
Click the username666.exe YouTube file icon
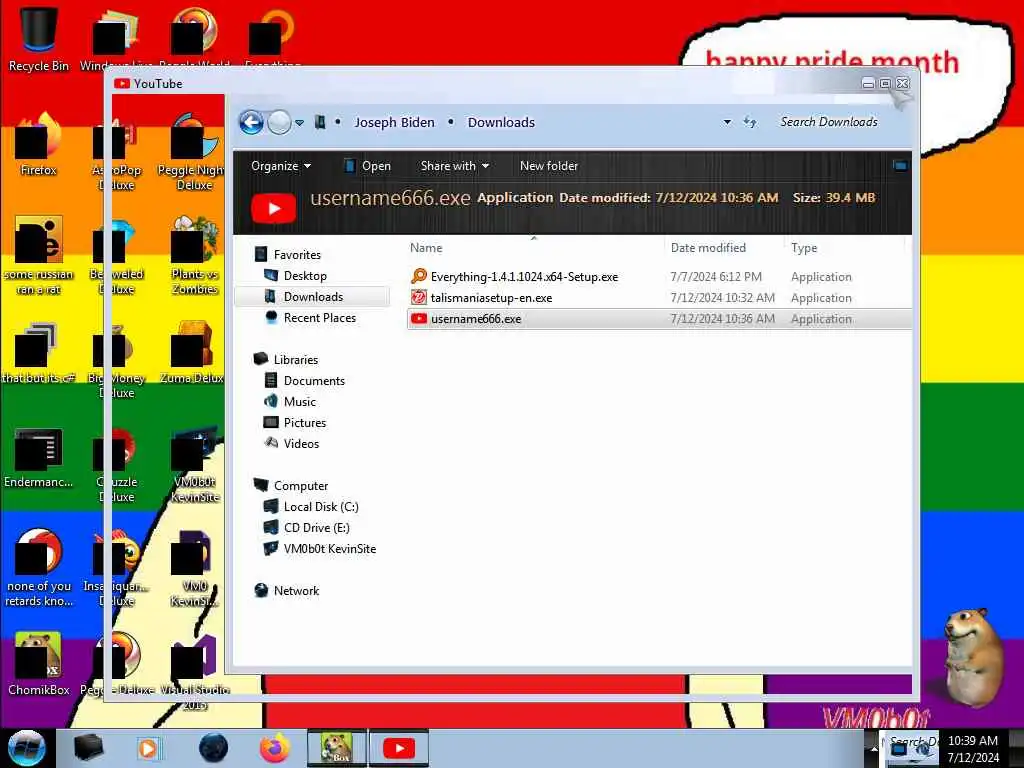(x=419, y=319)
